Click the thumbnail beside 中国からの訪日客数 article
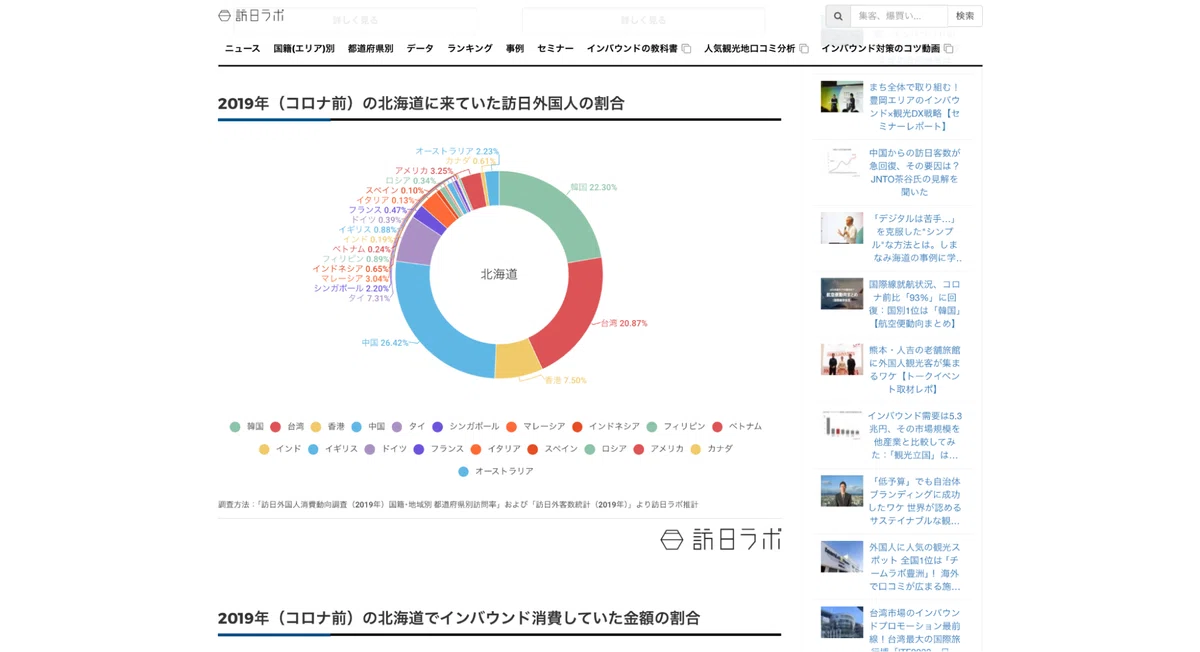The image size is (1200, 652). point(842,162)
